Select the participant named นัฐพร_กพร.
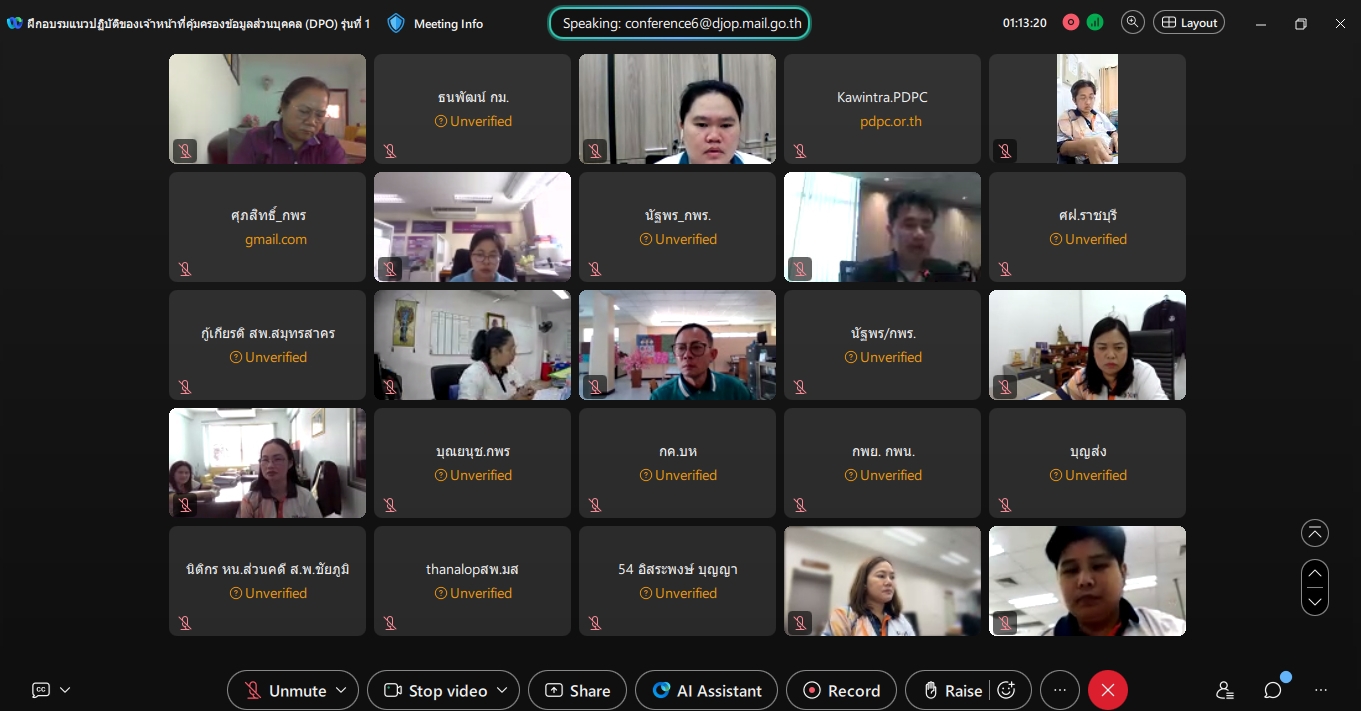This screenshot has width=1361, height=711. (678, 215)
